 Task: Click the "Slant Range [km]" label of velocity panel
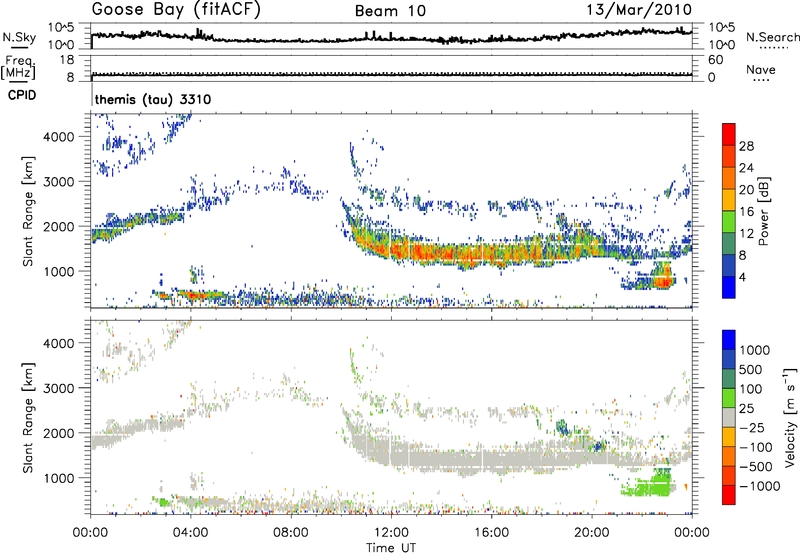(28, 417)
